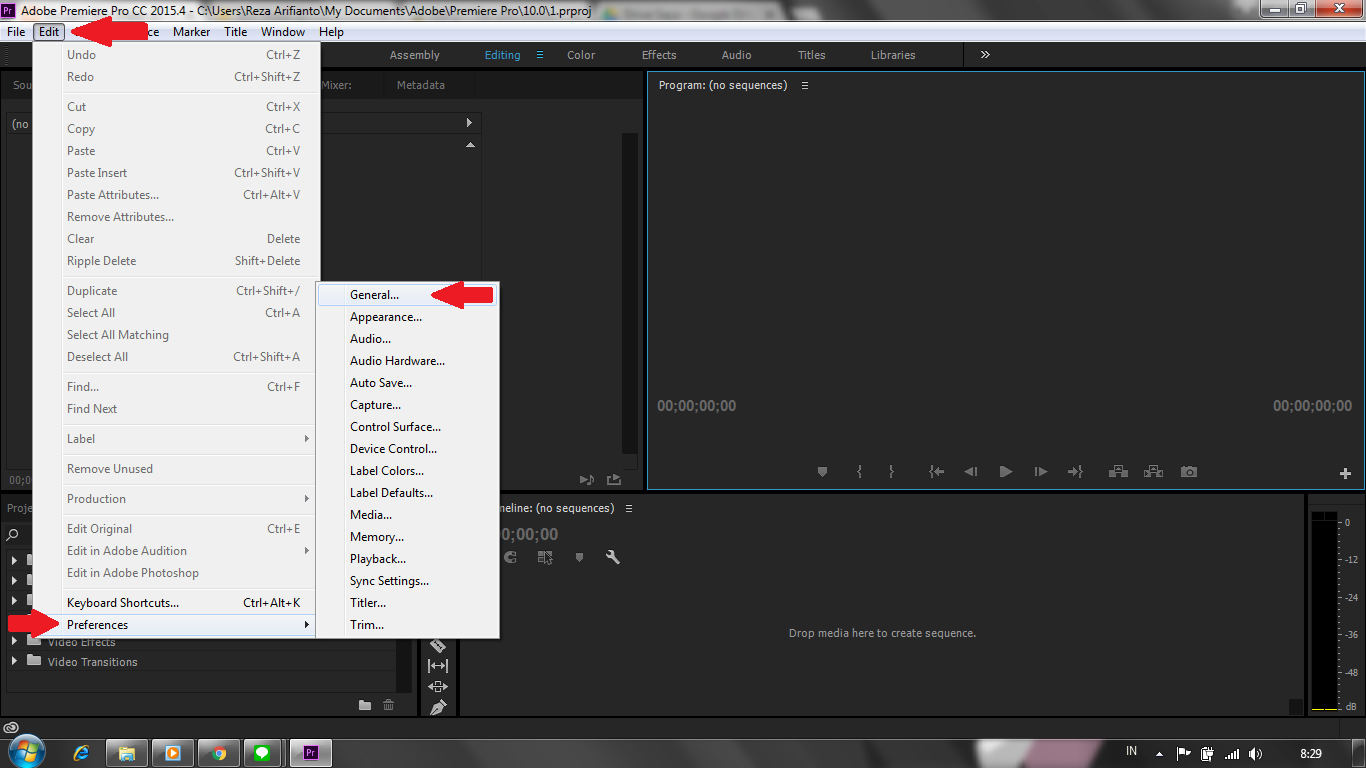Select the Razor tool
Image resolution: width=1366 pixels, height=768 pixels.
coord(437,645)
